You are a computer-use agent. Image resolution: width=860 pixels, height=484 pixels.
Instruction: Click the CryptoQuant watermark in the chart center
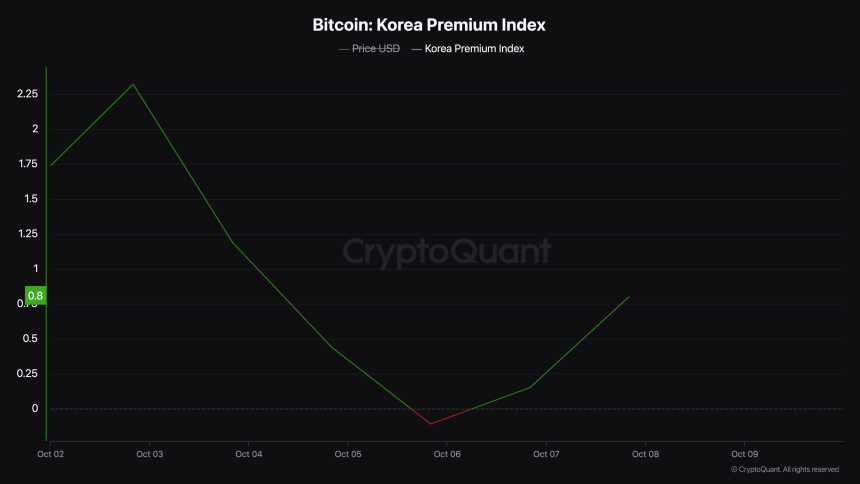point(446,250)
